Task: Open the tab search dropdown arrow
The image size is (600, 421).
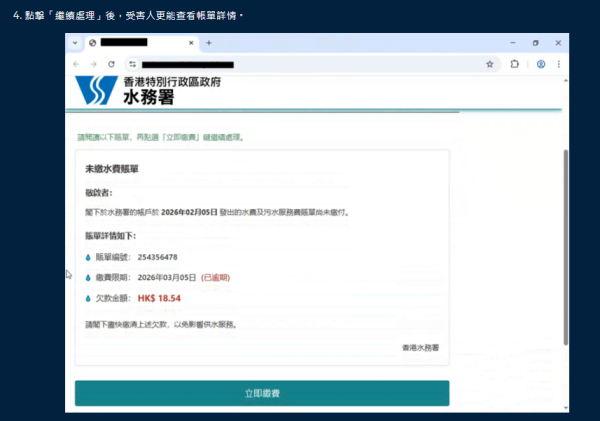Action: (x=75, y=43)
